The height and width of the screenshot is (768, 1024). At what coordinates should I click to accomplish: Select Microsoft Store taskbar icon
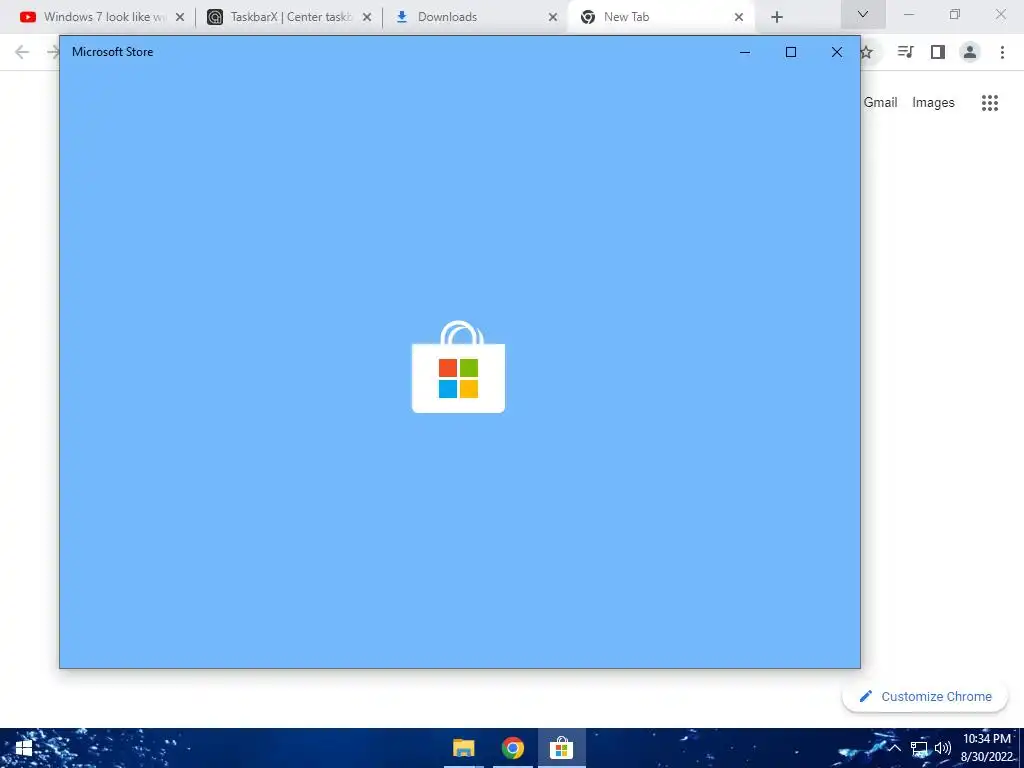pyautogui.click(x=562, y=748)
